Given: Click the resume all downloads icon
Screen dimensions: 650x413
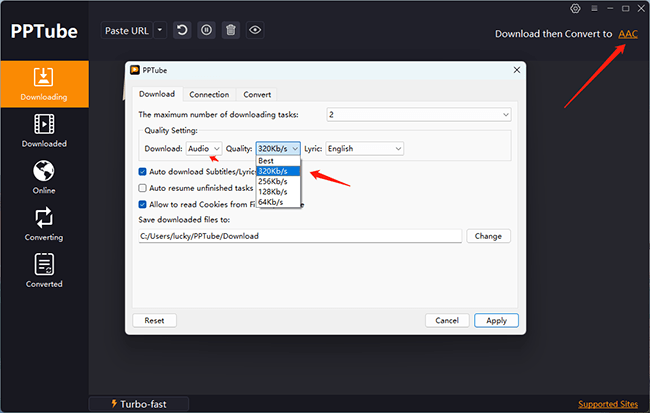Looking at the screenshot, I should click(182, 30).
